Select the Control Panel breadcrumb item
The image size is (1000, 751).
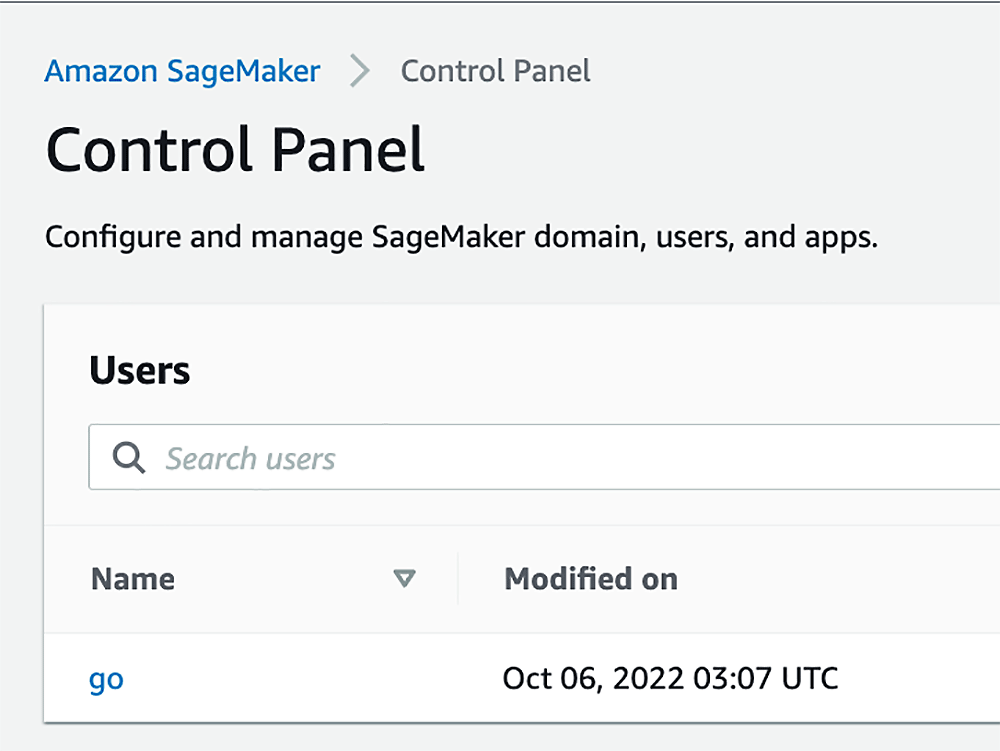[x=496, y=71]
